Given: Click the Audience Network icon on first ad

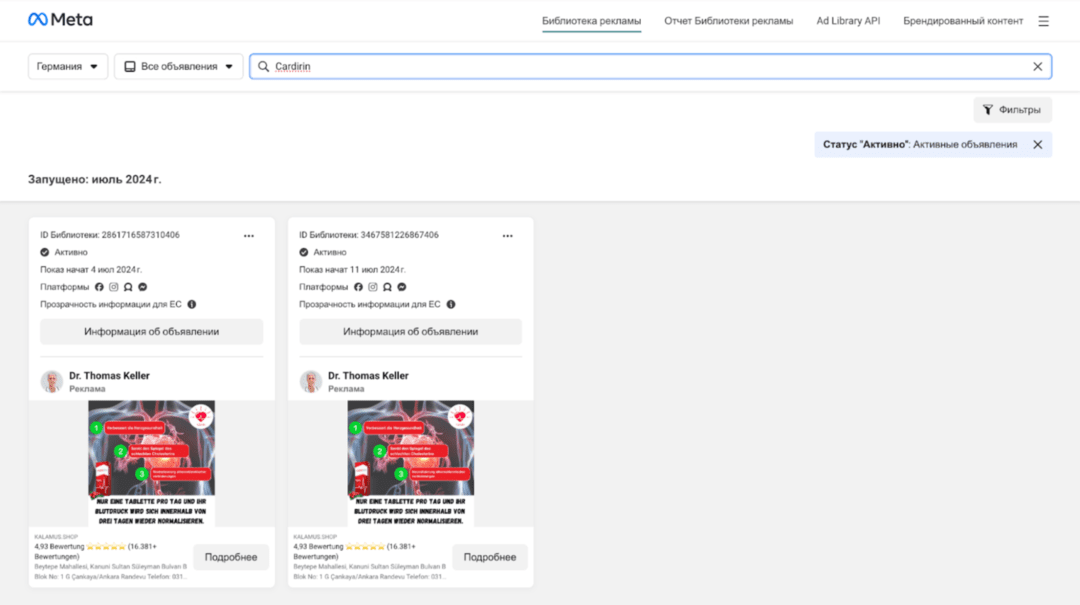Looking at the screenshot, I should coord(127,287).
